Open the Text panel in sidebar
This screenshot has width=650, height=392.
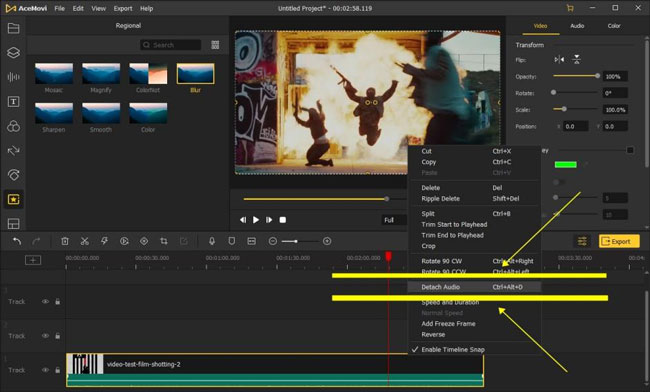click(13, 102)
